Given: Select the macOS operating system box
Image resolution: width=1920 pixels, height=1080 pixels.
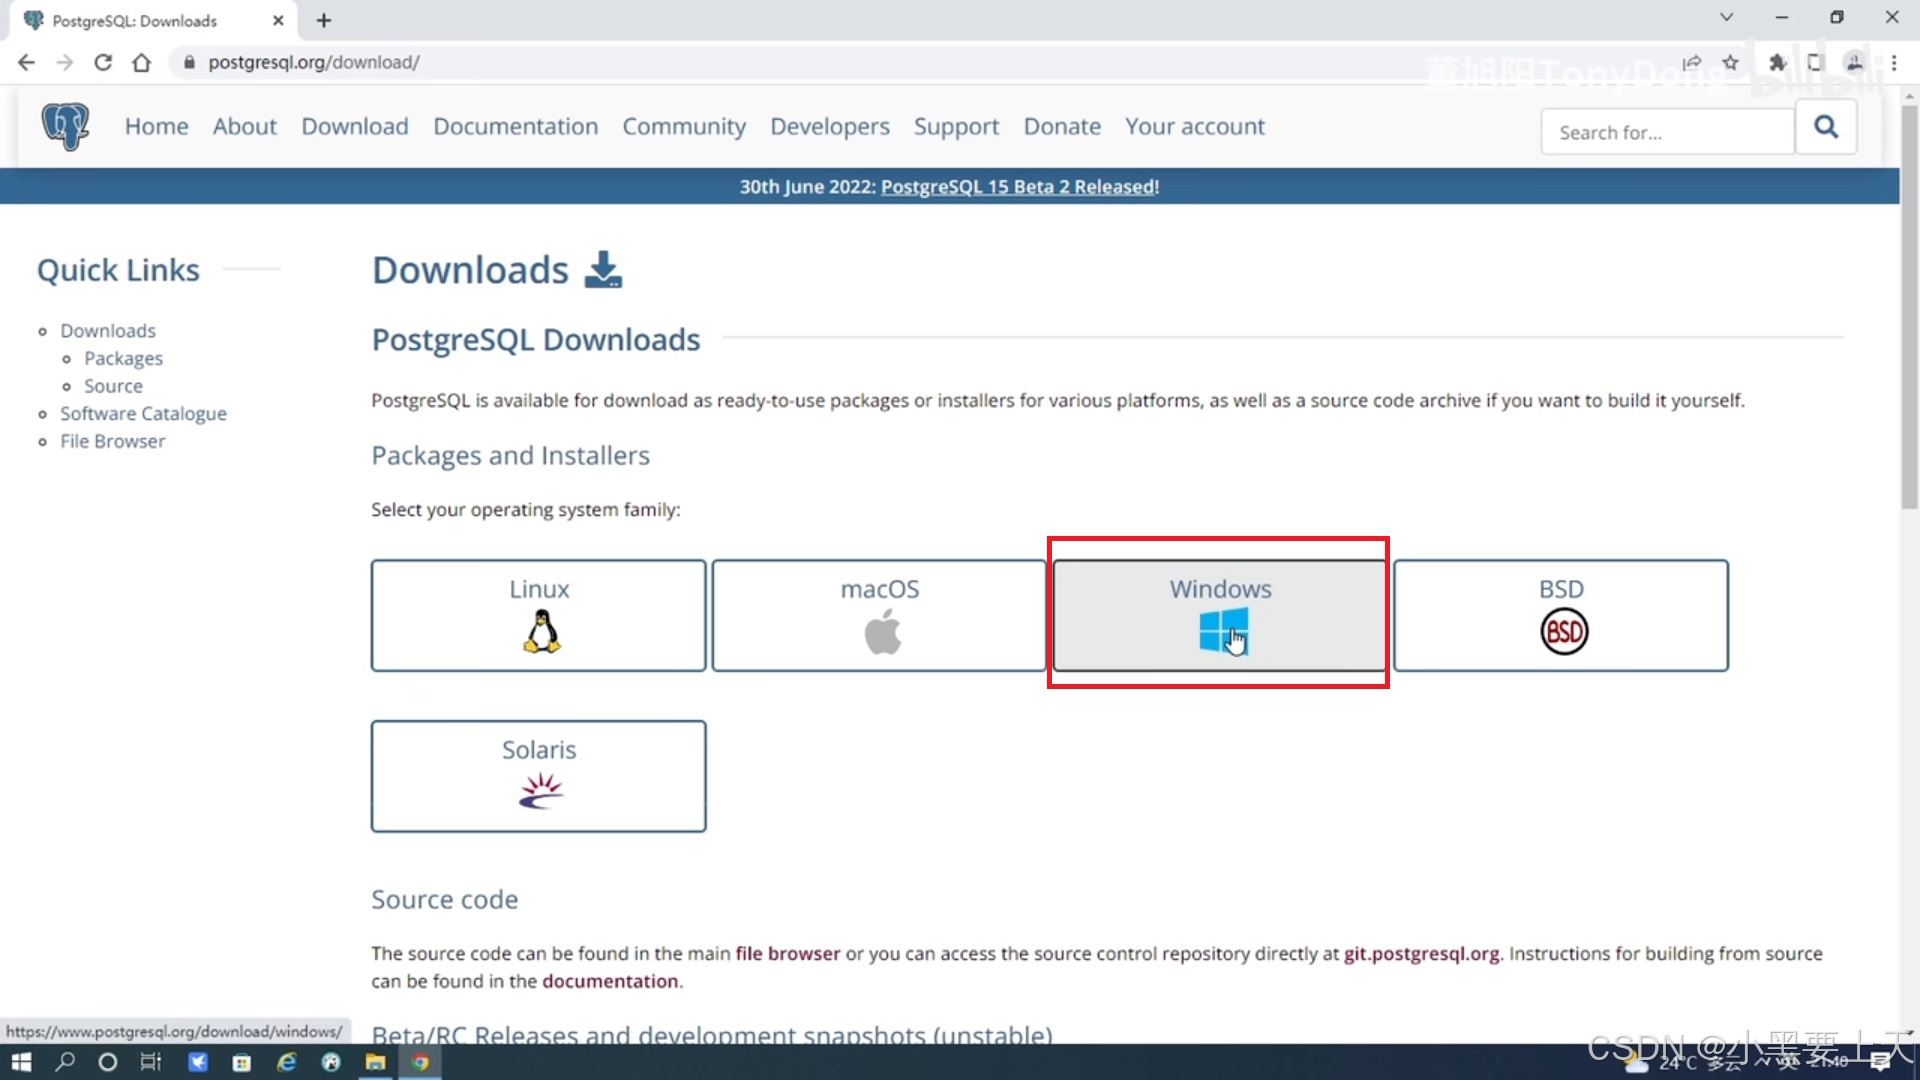Looking at the screenshot, I should point(879,615).
